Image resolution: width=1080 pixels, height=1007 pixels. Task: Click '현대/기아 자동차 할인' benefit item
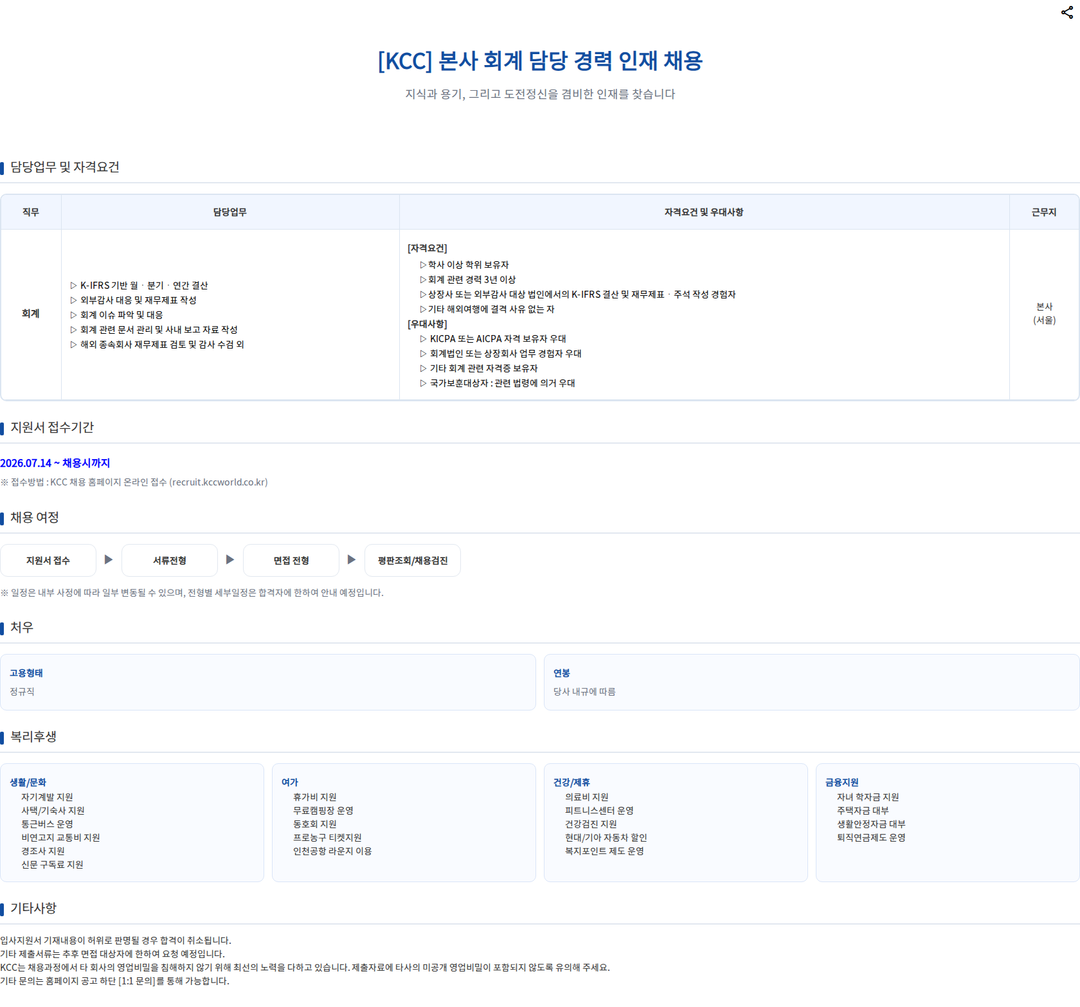pyautogui.click(x=606, y=838)
